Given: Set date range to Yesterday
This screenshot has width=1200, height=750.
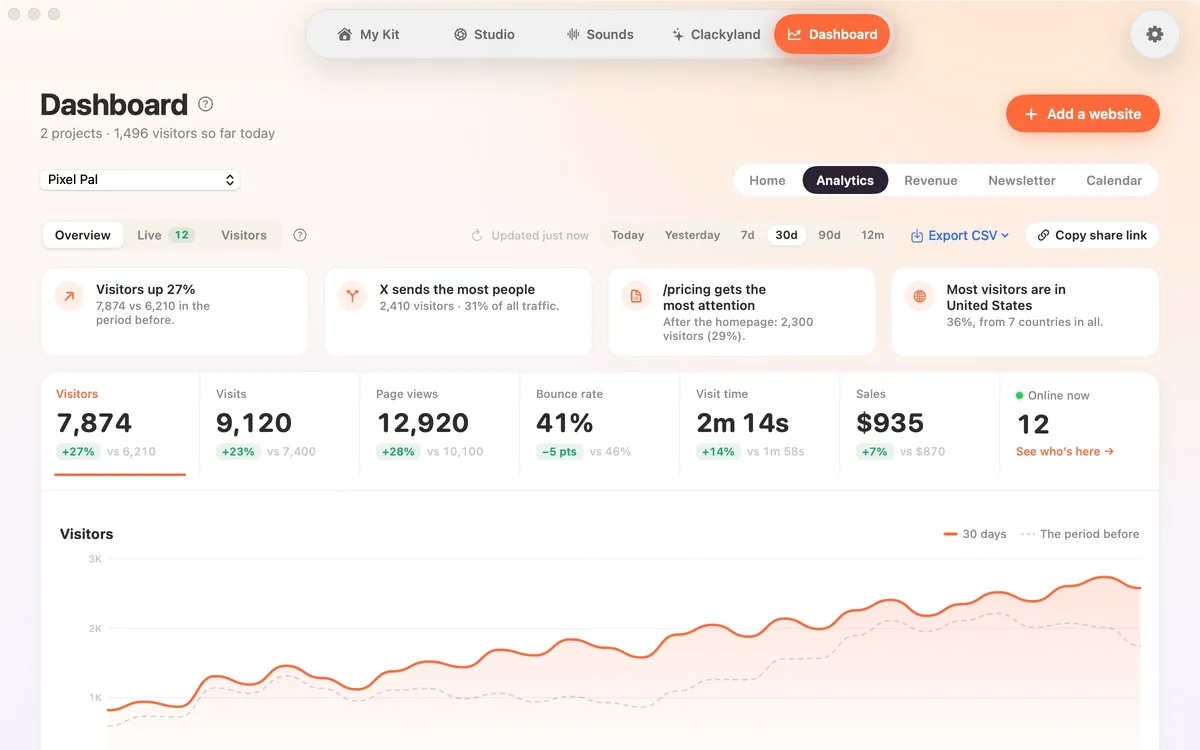Looking at the screenshot, I should (x=692, y=235).
